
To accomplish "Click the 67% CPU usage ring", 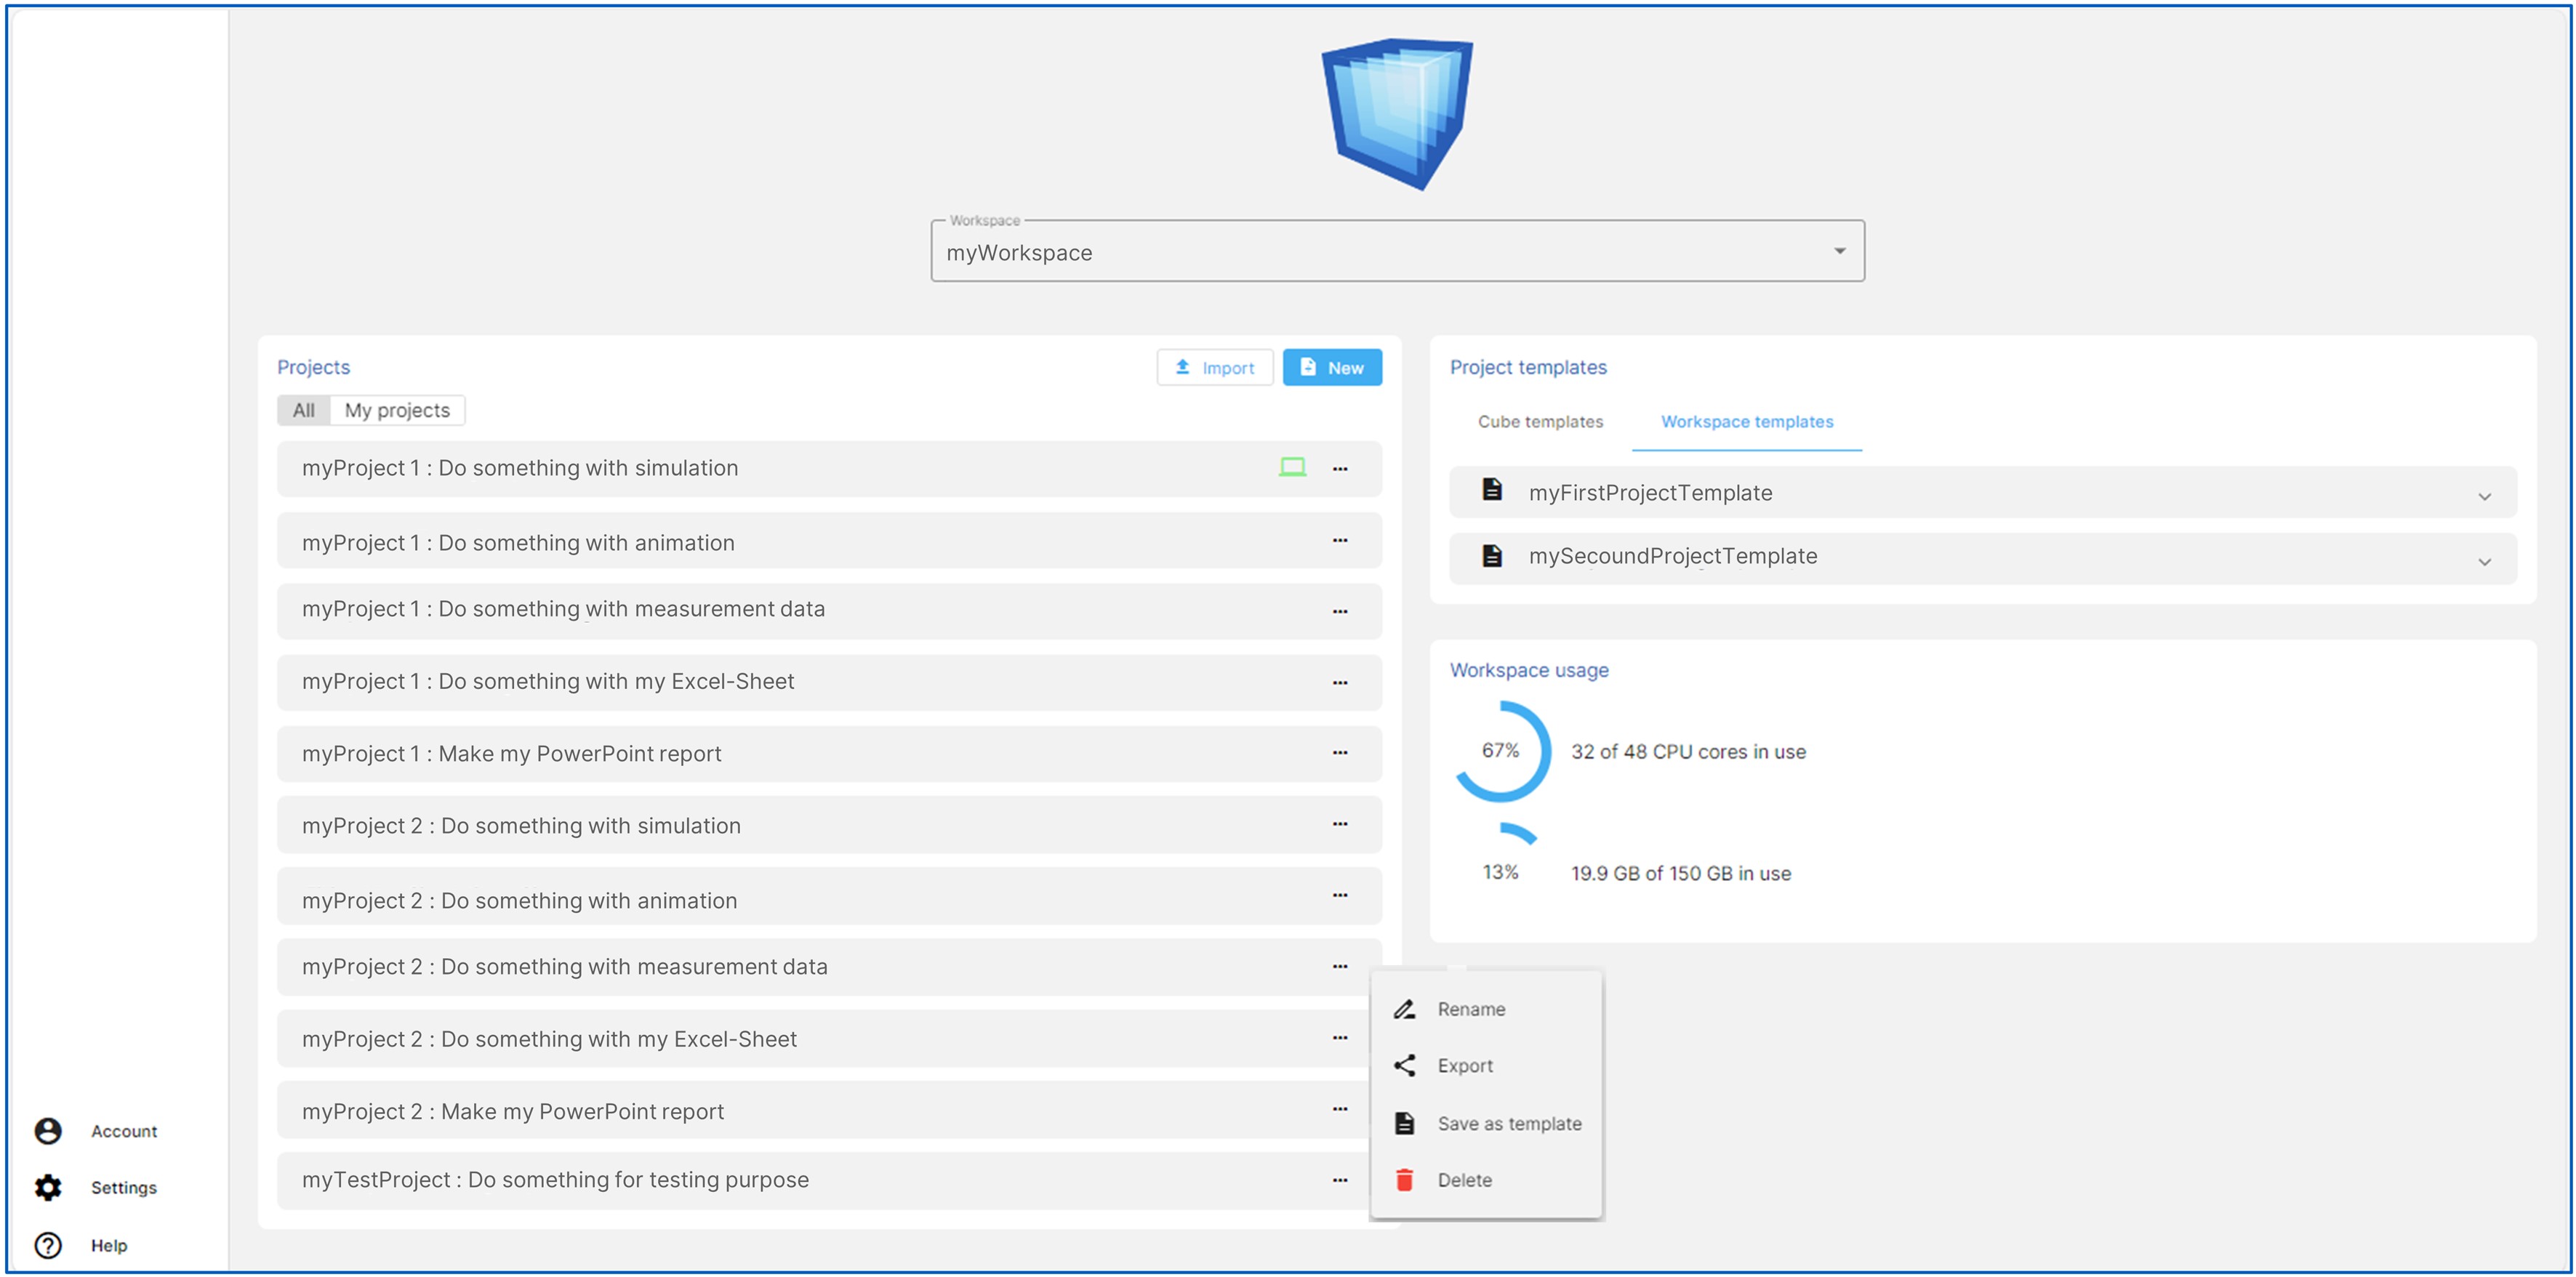I will (x=1500, y=751).
